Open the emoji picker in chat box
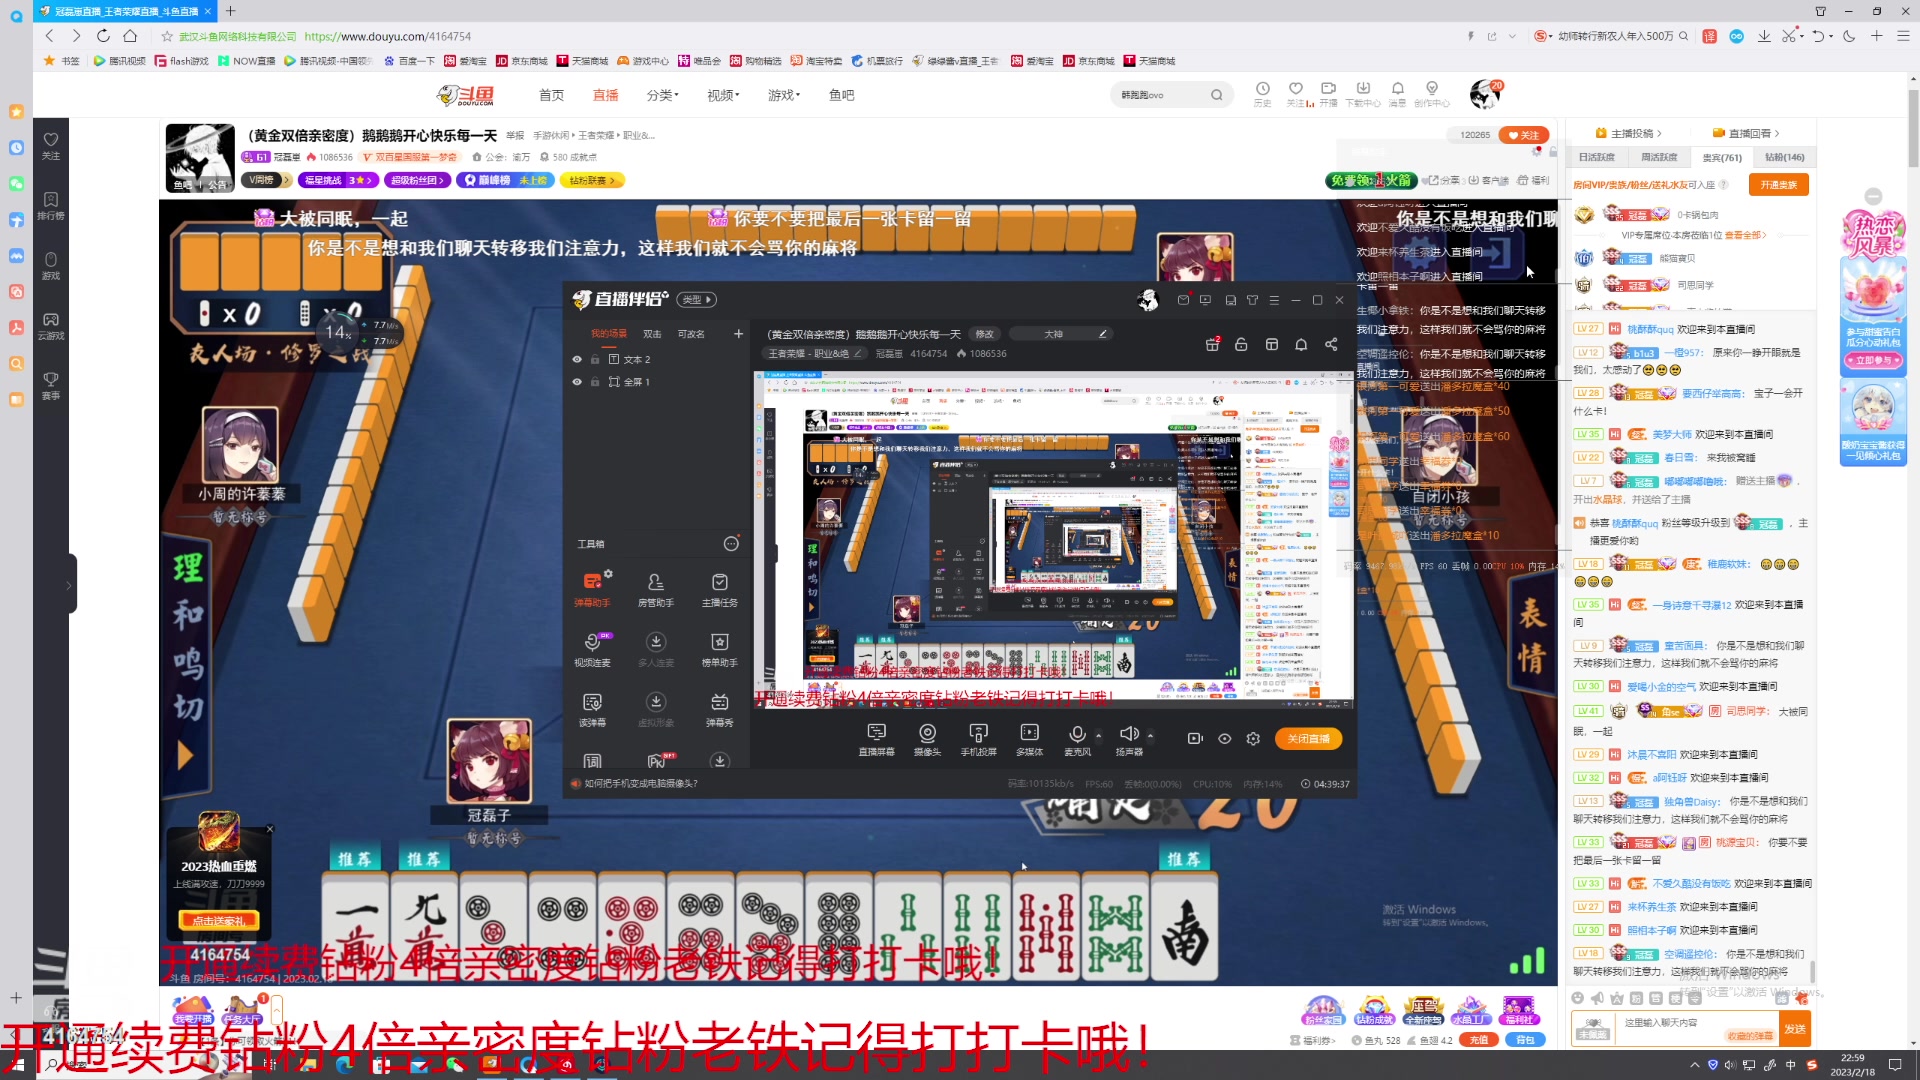Screen dimensions: 1920x1080 1577,998
